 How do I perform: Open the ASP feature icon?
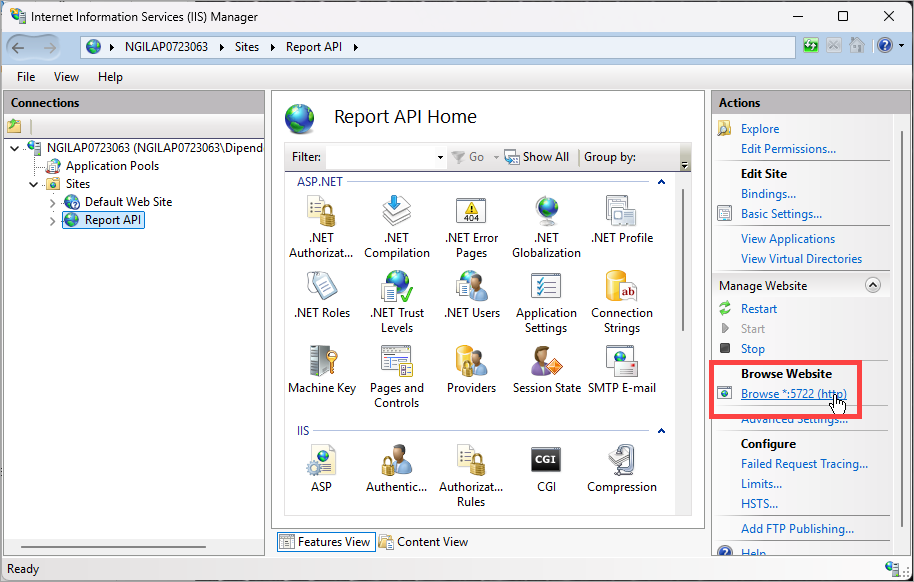pyautogui.click(x=321, y=469)
